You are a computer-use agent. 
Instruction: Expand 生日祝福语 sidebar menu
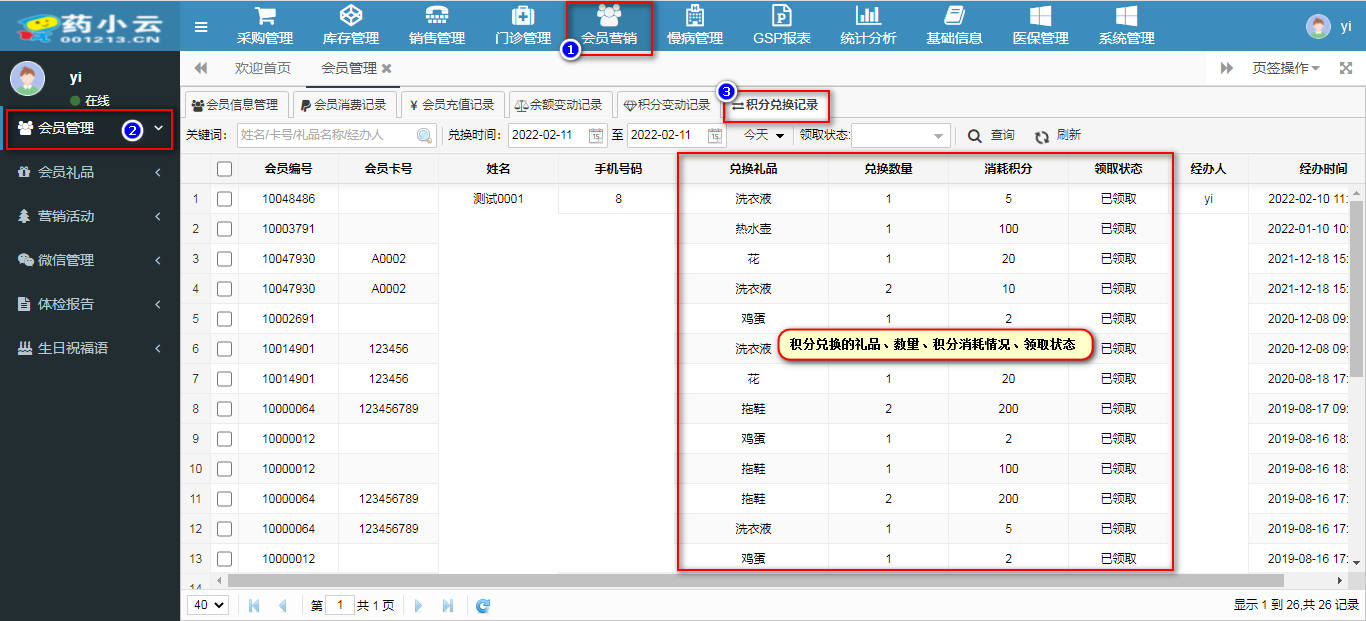(x=90, y=348)
